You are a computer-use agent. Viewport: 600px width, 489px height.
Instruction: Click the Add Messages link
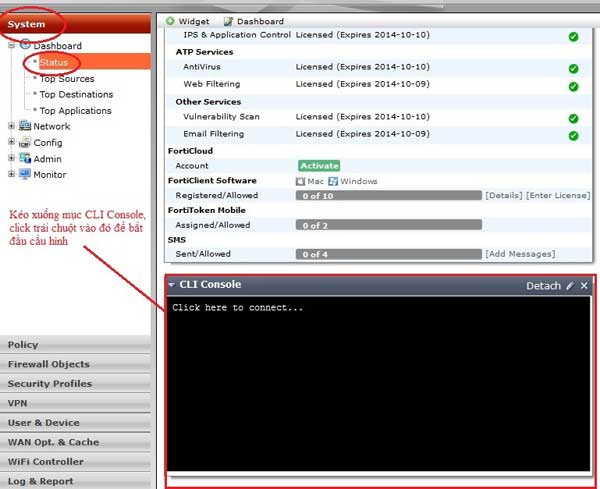pyautogui.click(x=520, y=254)
